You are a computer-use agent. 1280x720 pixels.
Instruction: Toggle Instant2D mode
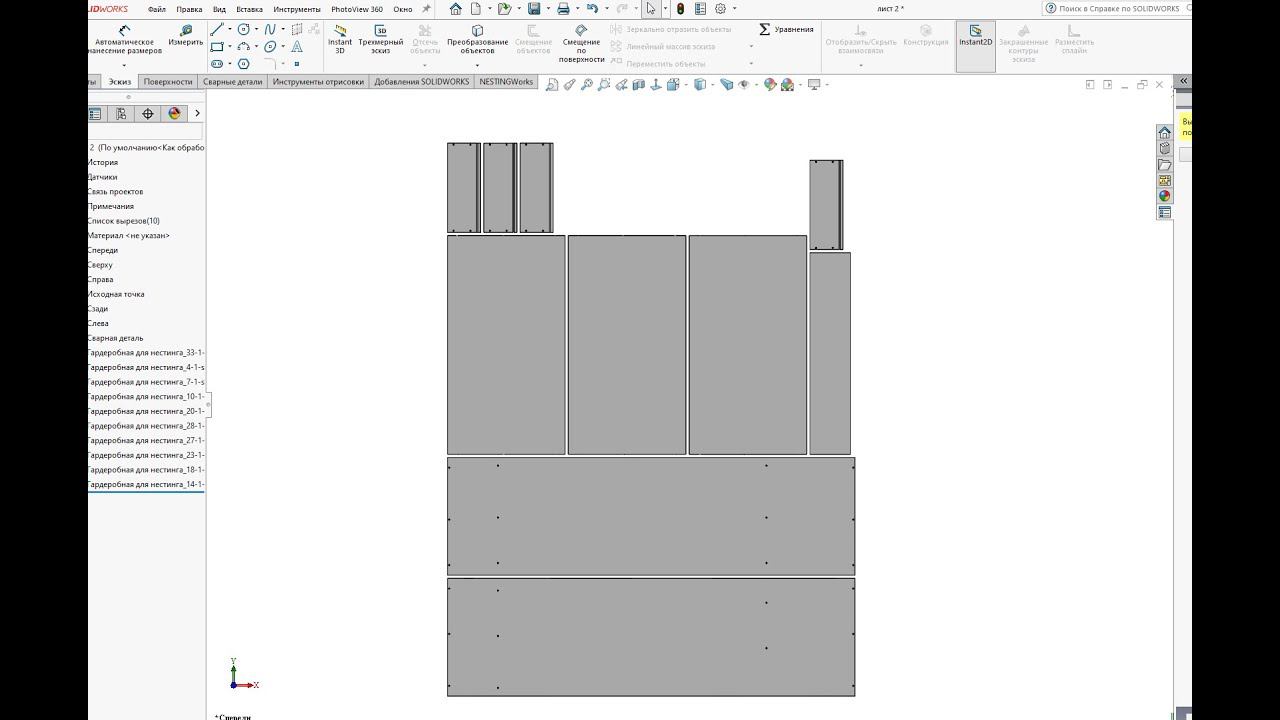pyautogui.click(x=976, y=46)
